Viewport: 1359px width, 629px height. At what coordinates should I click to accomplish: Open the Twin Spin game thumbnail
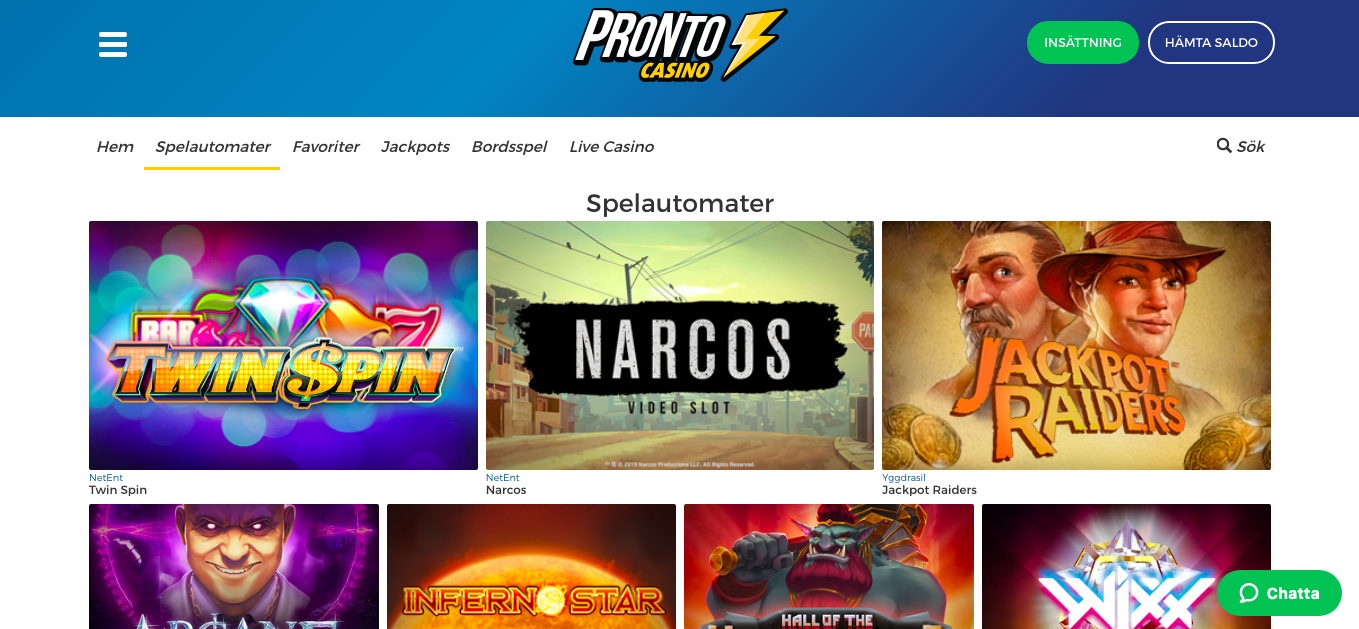pyautogui.click(x=283, y=345)
